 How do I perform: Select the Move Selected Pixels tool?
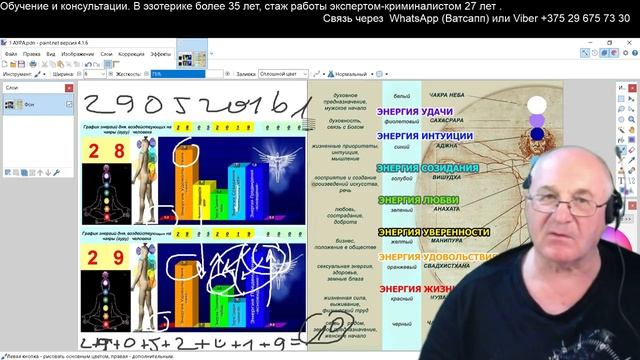click(x=631, y=99)
